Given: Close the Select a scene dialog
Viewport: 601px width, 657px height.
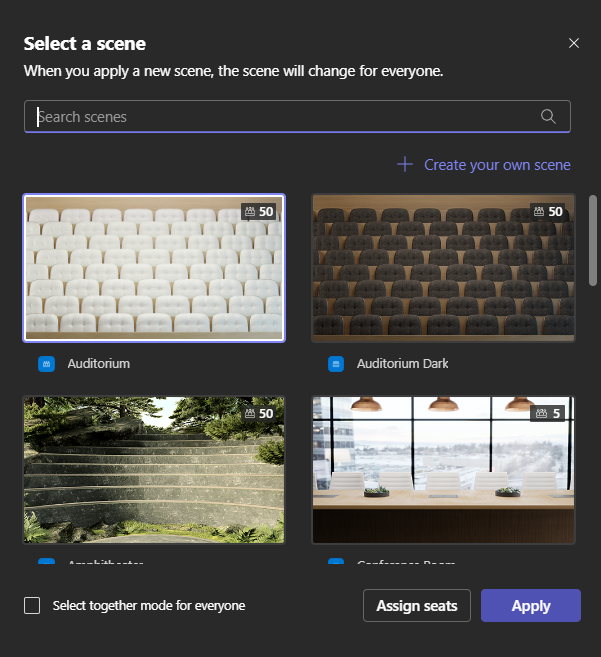Looking at the screenshot, I should click(574, 43).
